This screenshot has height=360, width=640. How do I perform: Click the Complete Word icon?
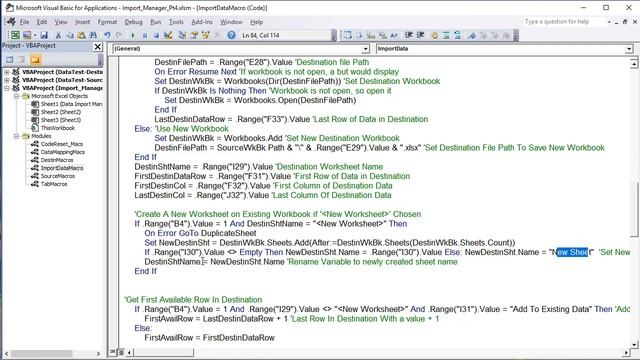pos(393,35)
